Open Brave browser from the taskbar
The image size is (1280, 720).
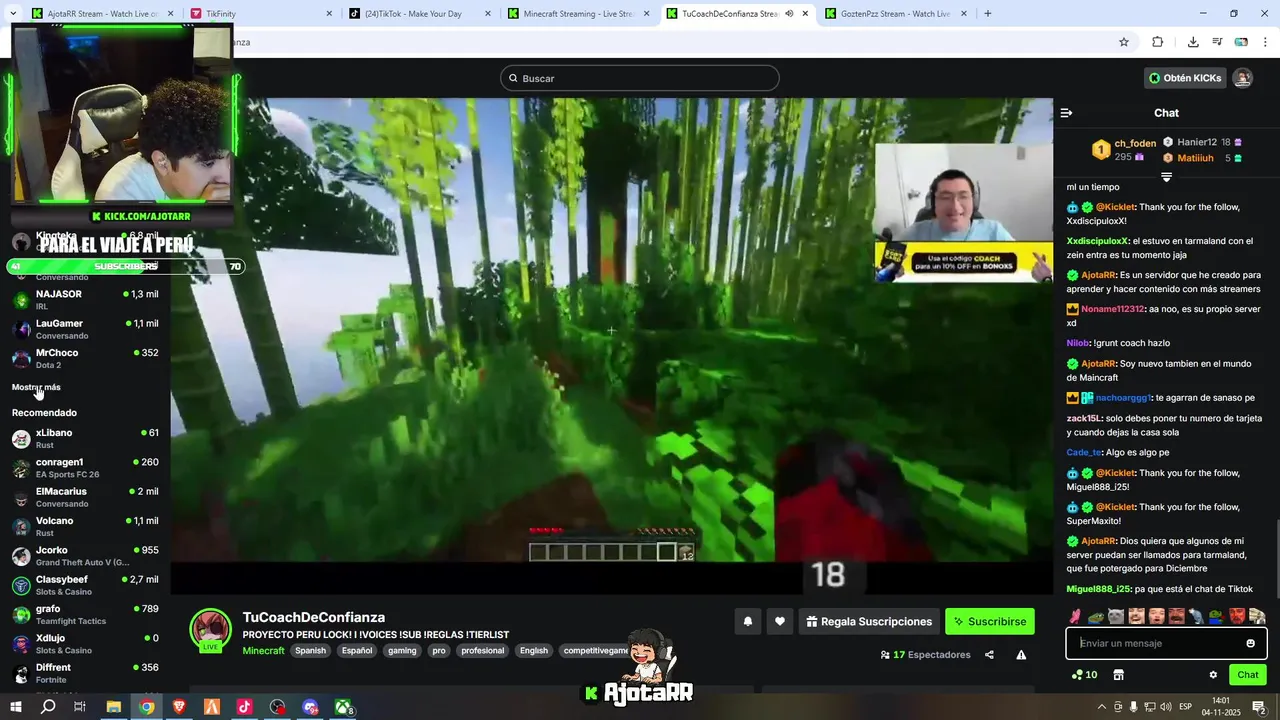point(179,707)
